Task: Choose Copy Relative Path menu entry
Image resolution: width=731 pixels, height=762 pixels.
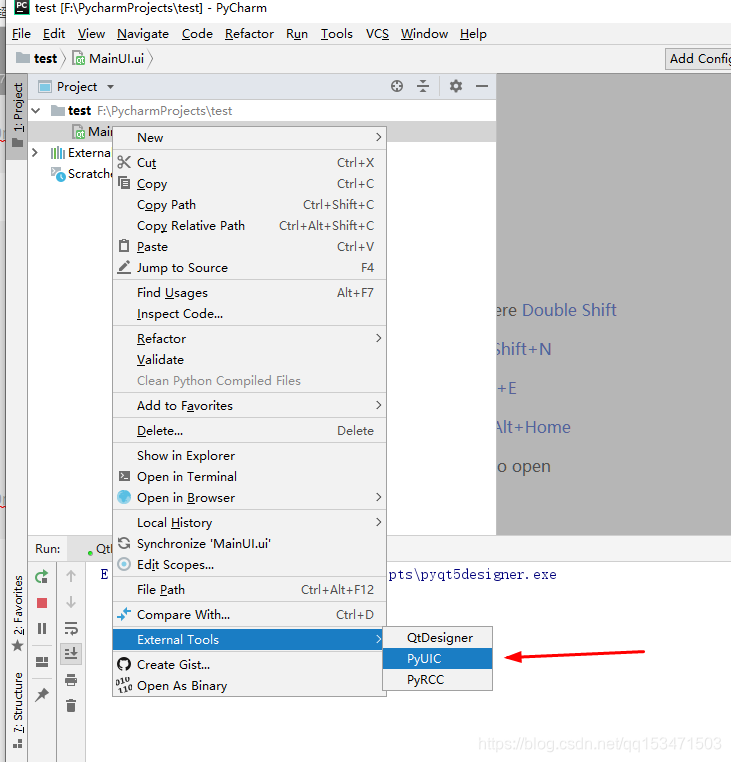Action: tap(249, 225)
